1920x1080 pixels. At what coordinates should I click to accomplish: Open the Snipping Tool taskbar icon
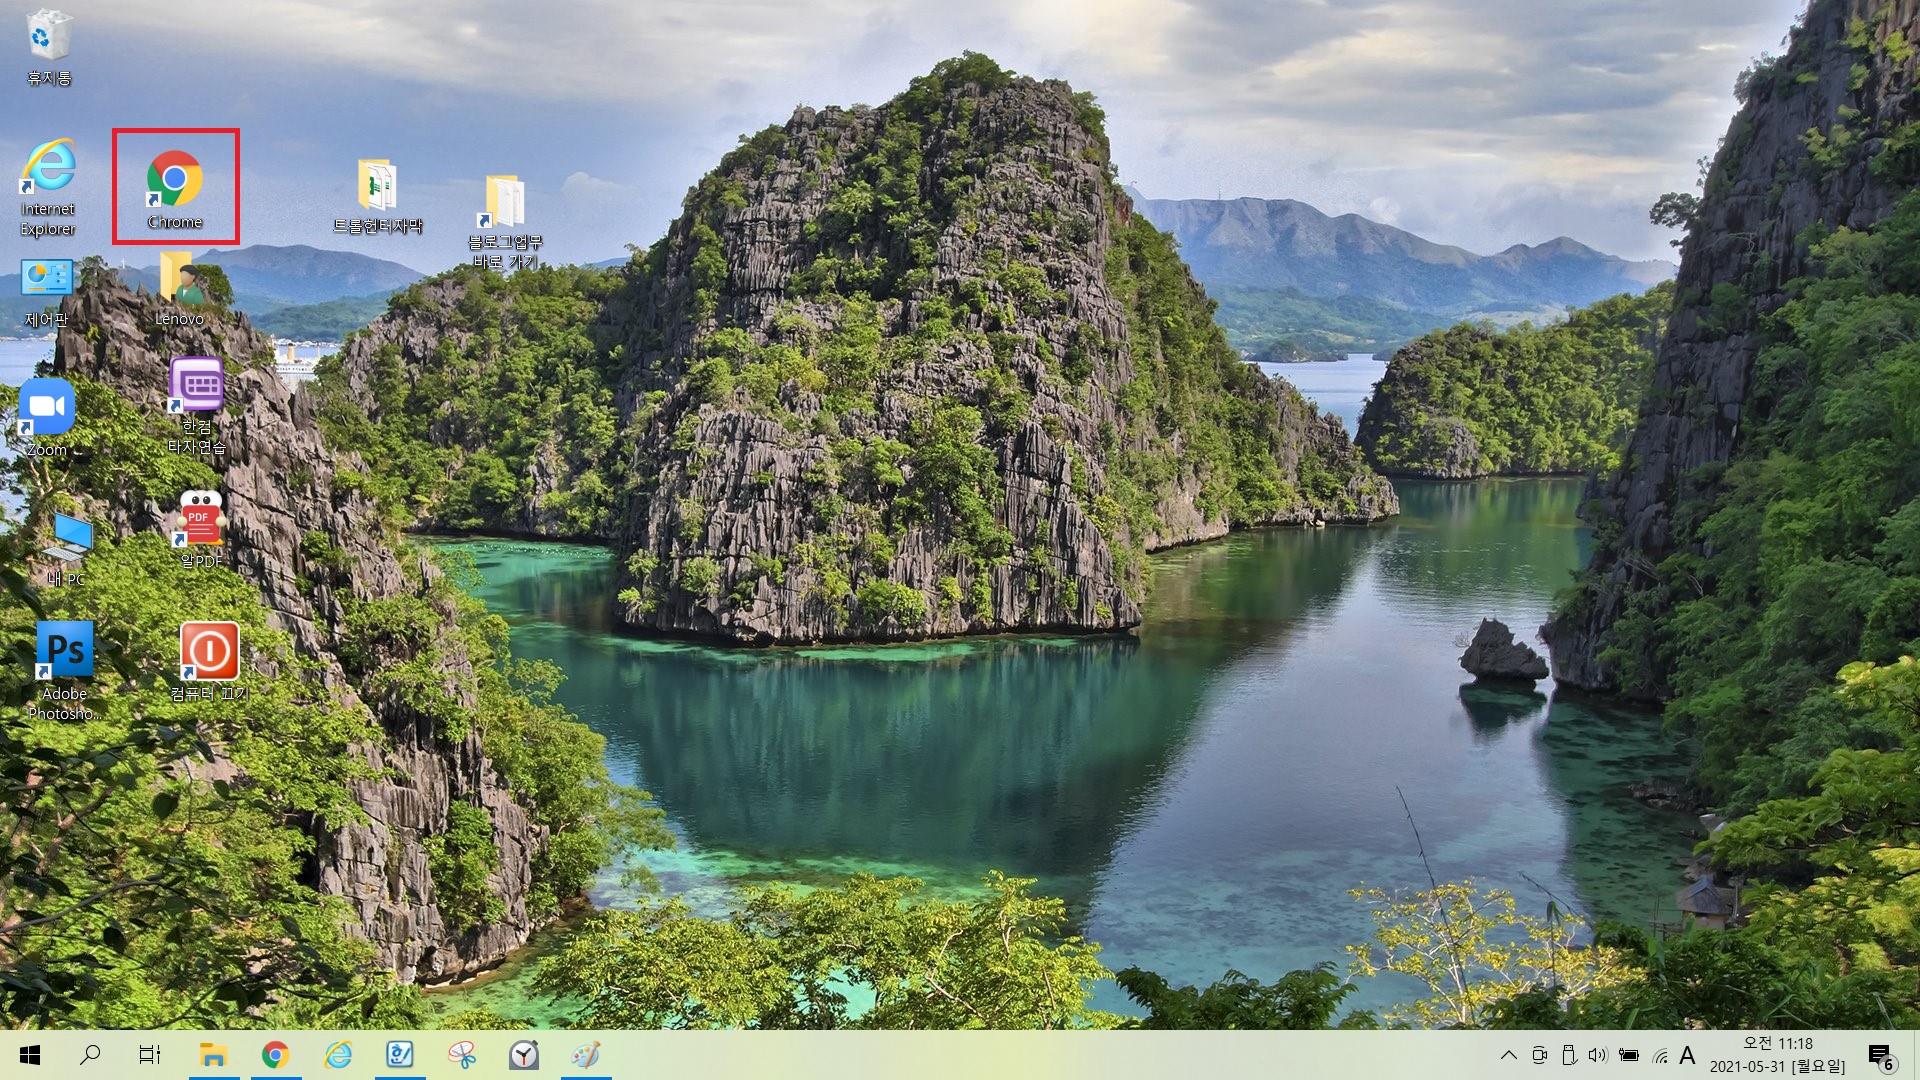click(x=462, y=1055)
